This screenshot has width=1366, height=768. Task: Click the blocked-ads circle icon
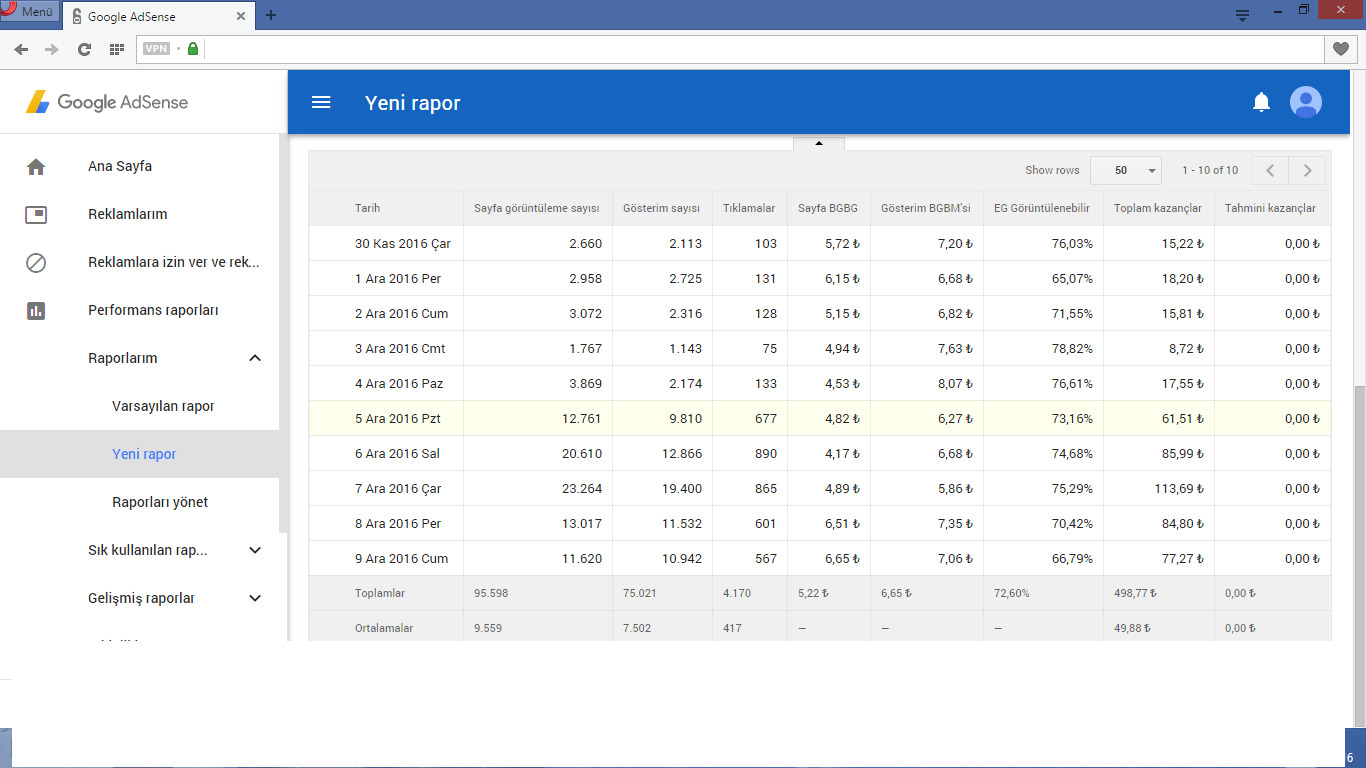(x=36, y=263)
